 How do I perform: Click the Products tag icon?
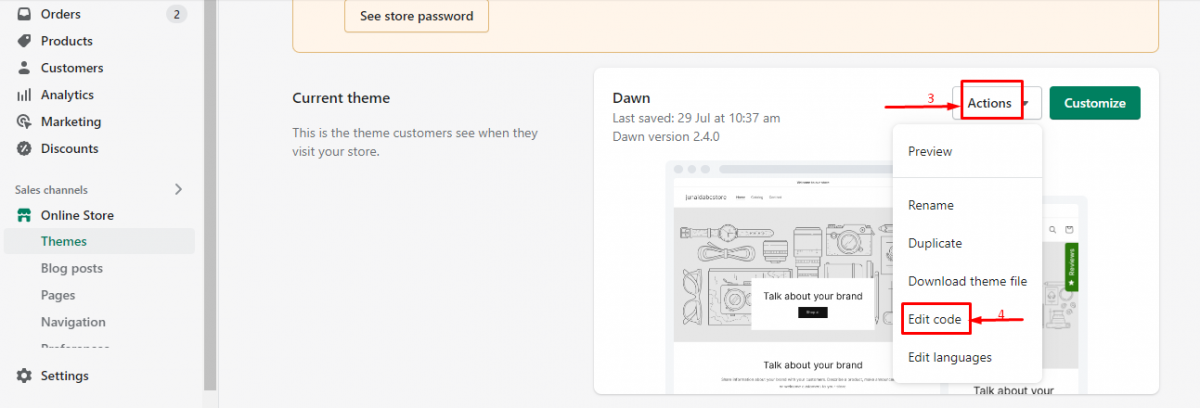[x=24, y=41]
